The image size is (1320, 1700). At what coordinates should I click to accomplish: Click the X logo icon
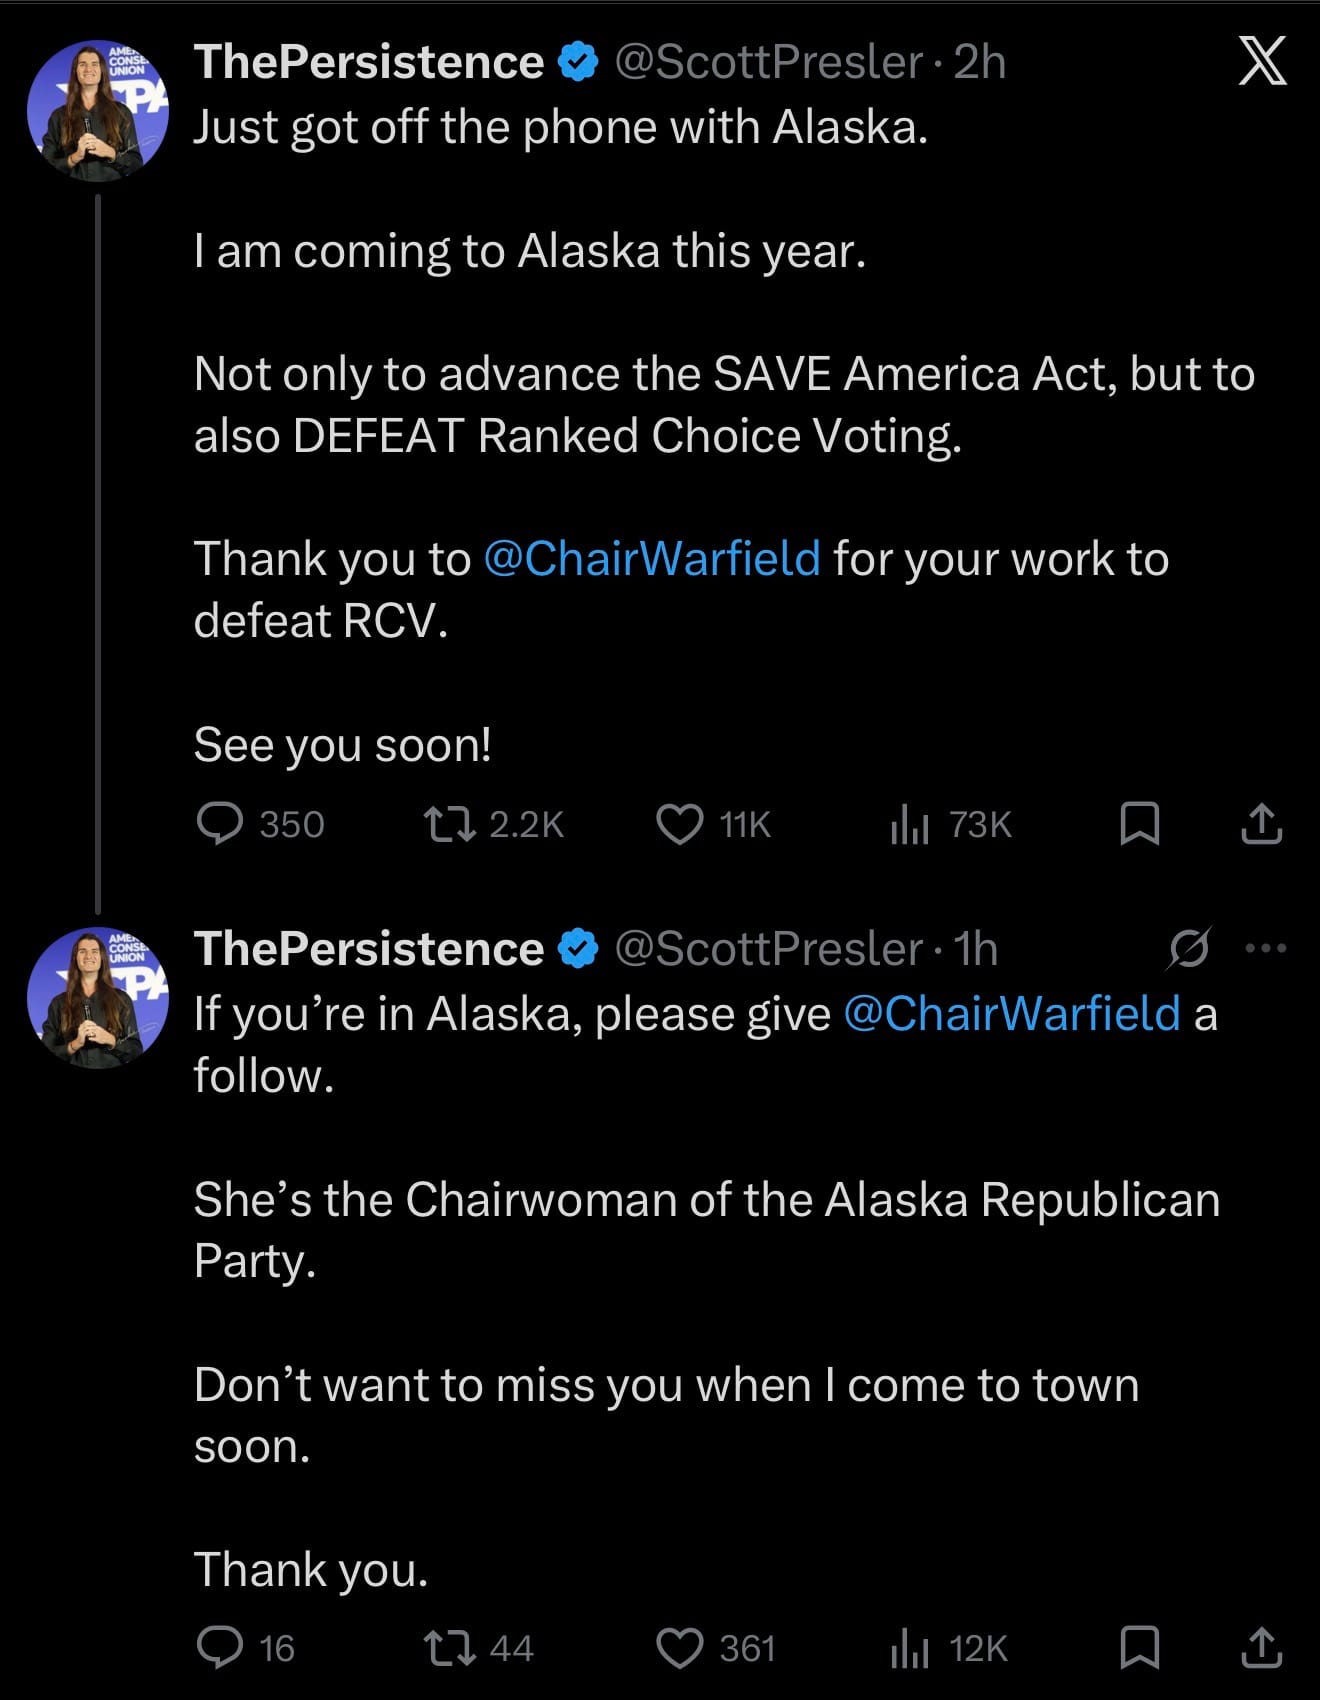click(1262, 62)
